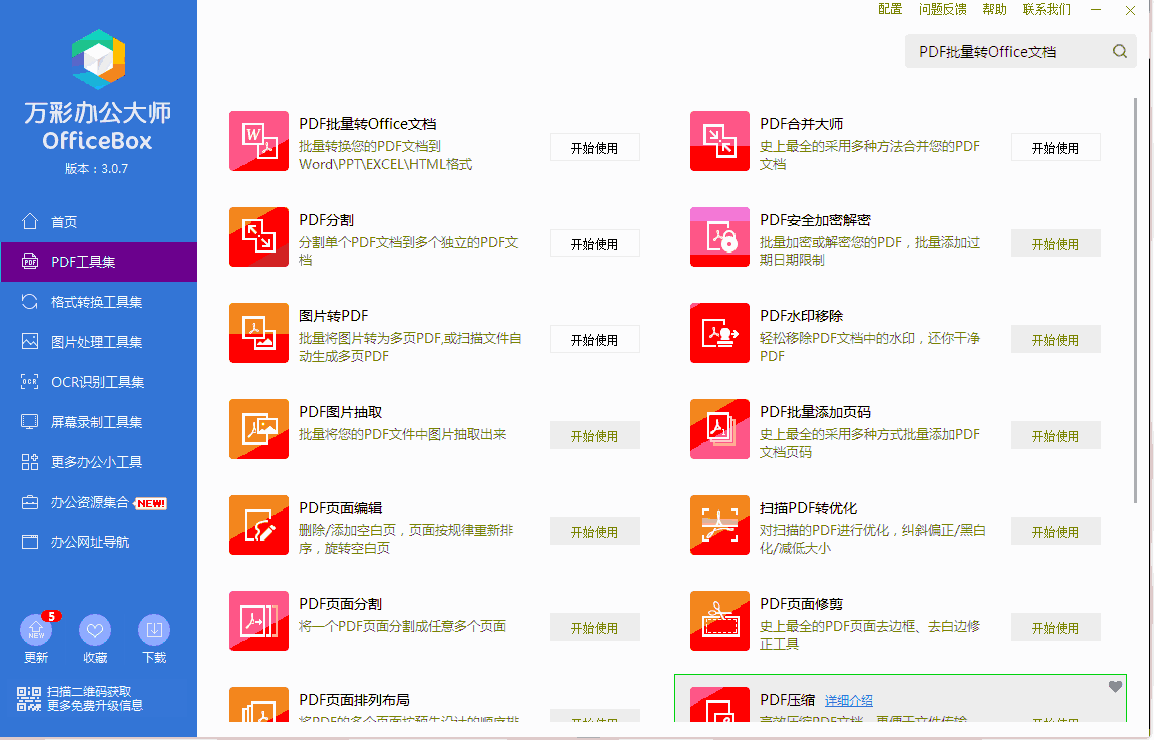Start PDF页面编辑 with 开始使用
The width and height of the screenshot is (1154, 740).
click(595, 532)
